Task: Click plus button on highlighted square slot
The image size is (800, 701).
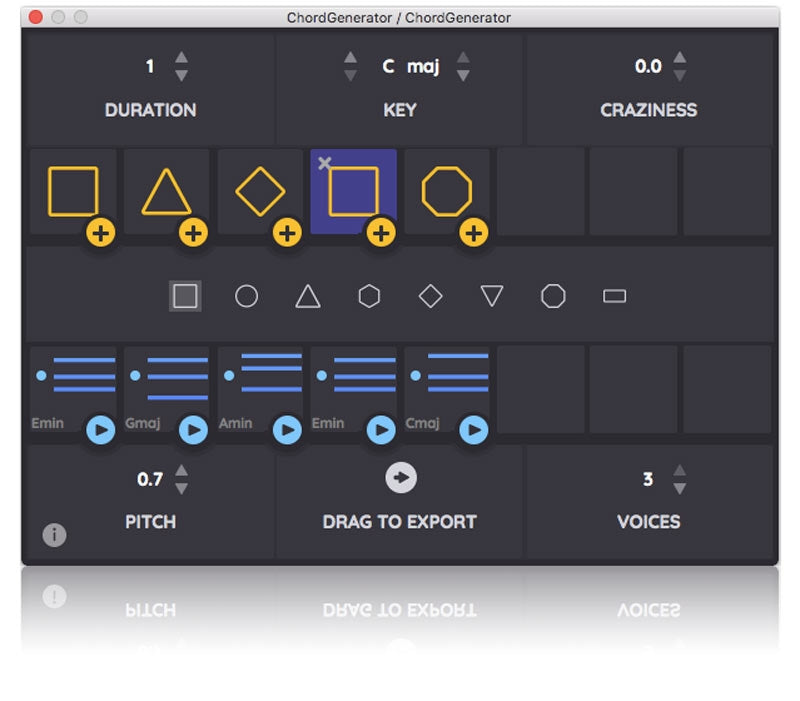Action: [x=381, y=233]
